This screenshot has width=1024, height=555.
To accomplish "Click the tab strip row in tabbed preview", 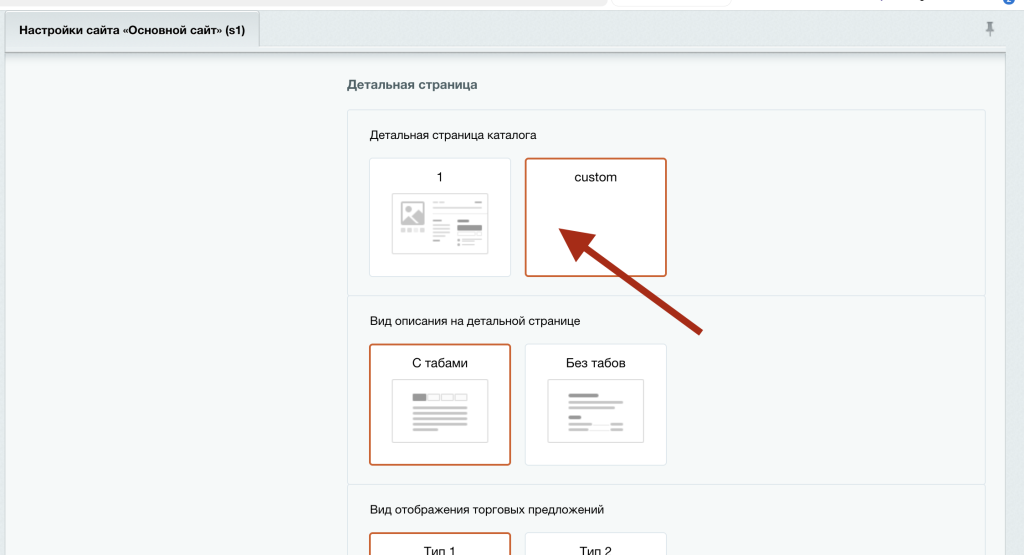I will click(440, 397).
